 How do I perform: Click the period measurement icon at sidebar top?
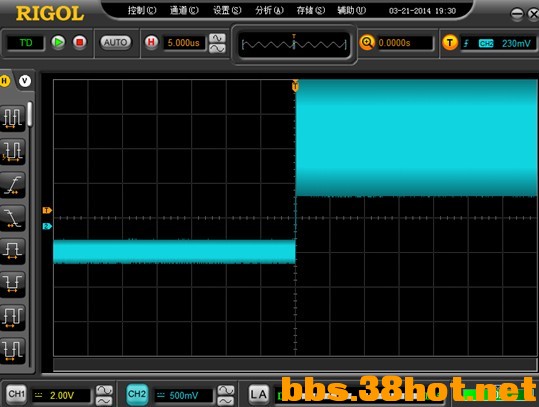coord(13,119)
